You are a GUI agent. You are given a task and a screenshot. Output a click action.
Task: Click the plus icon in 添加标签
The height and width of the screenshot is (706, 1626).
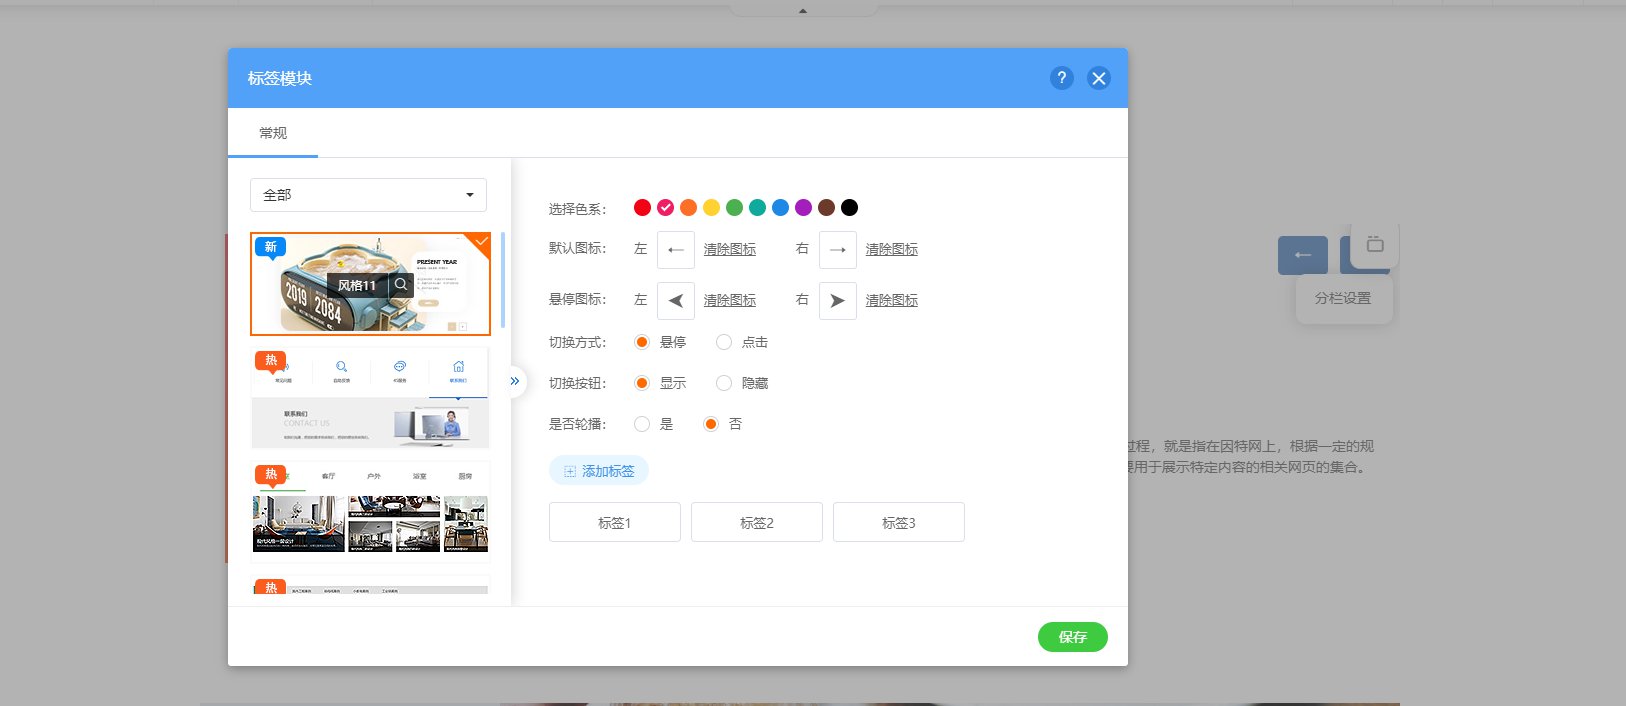pyautogui.click(x=570, y=471)
